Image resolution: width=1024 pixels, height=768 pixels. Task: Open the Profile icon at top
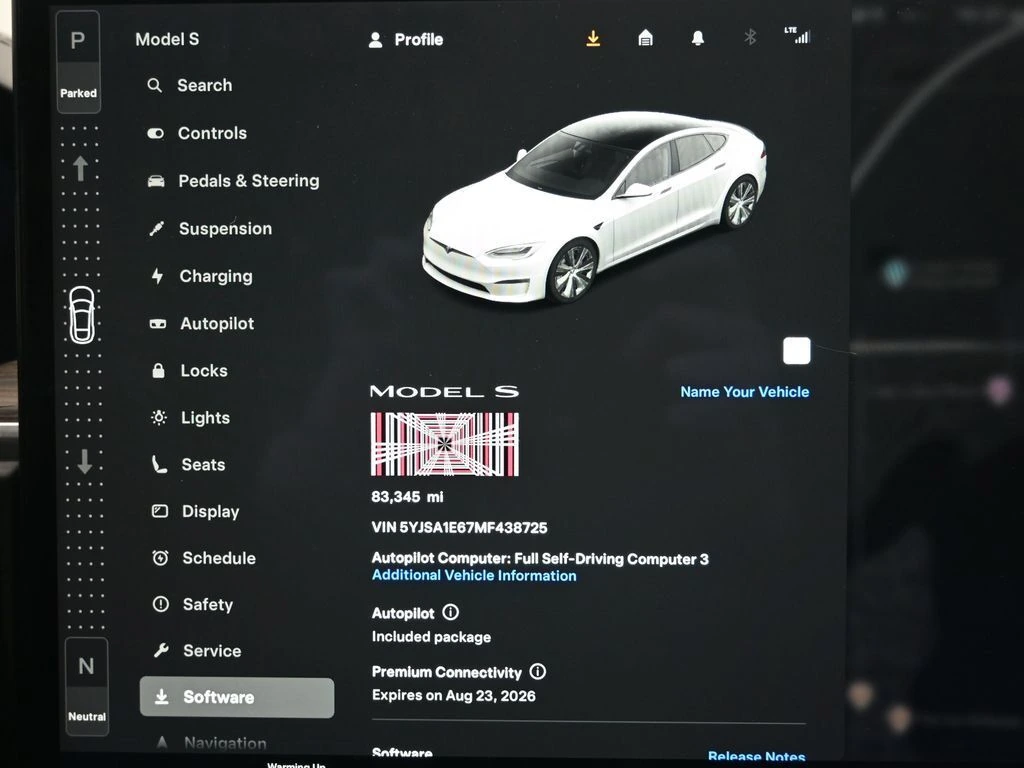(376, 40)
